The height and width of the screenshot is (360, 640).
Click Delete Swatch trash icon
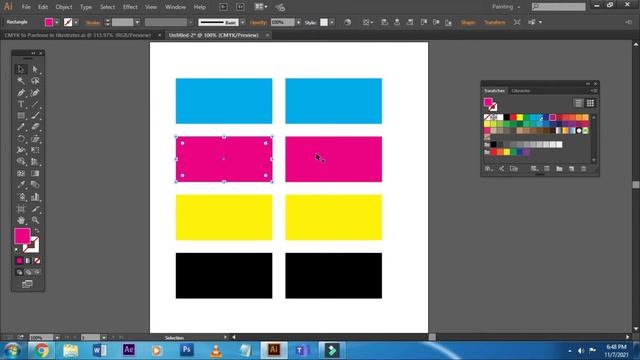pyautogui.click(x=584, y=169)
